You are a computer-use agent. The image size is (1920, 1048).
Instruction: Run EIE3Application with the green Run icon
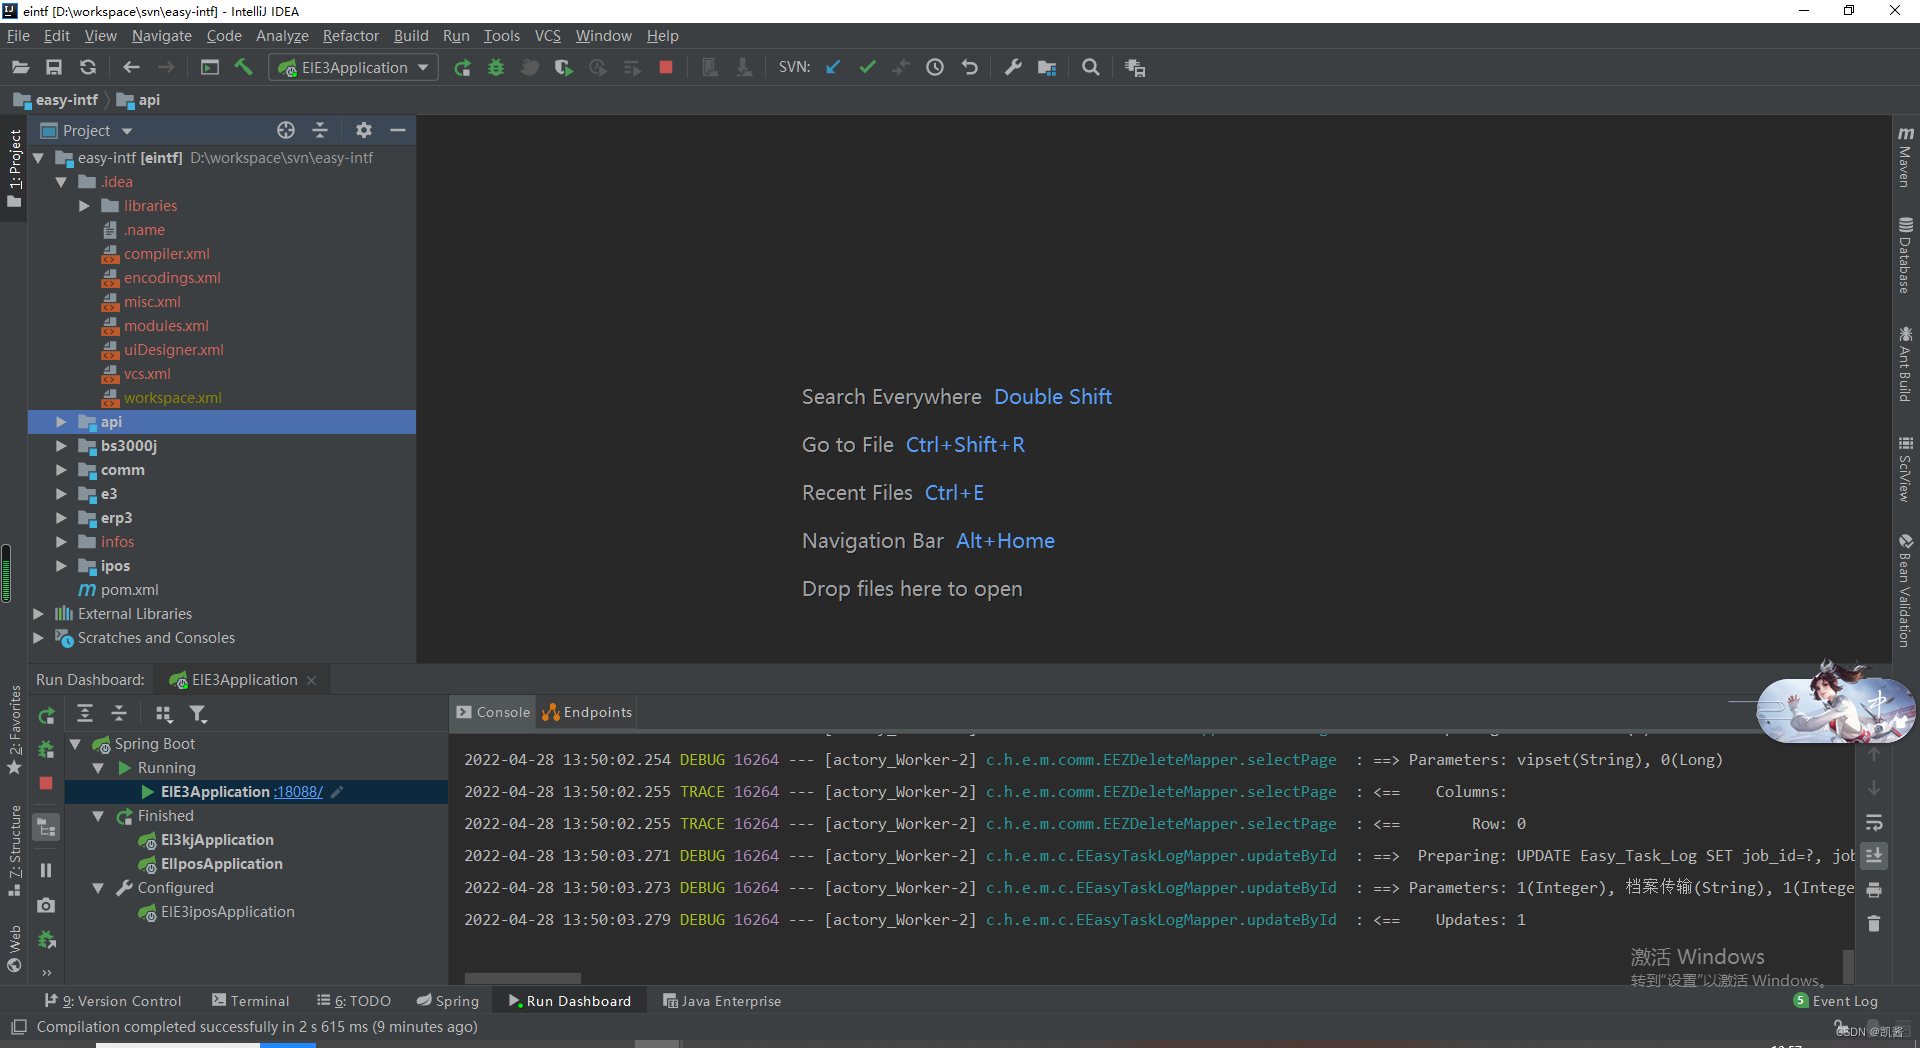(462, 67)
